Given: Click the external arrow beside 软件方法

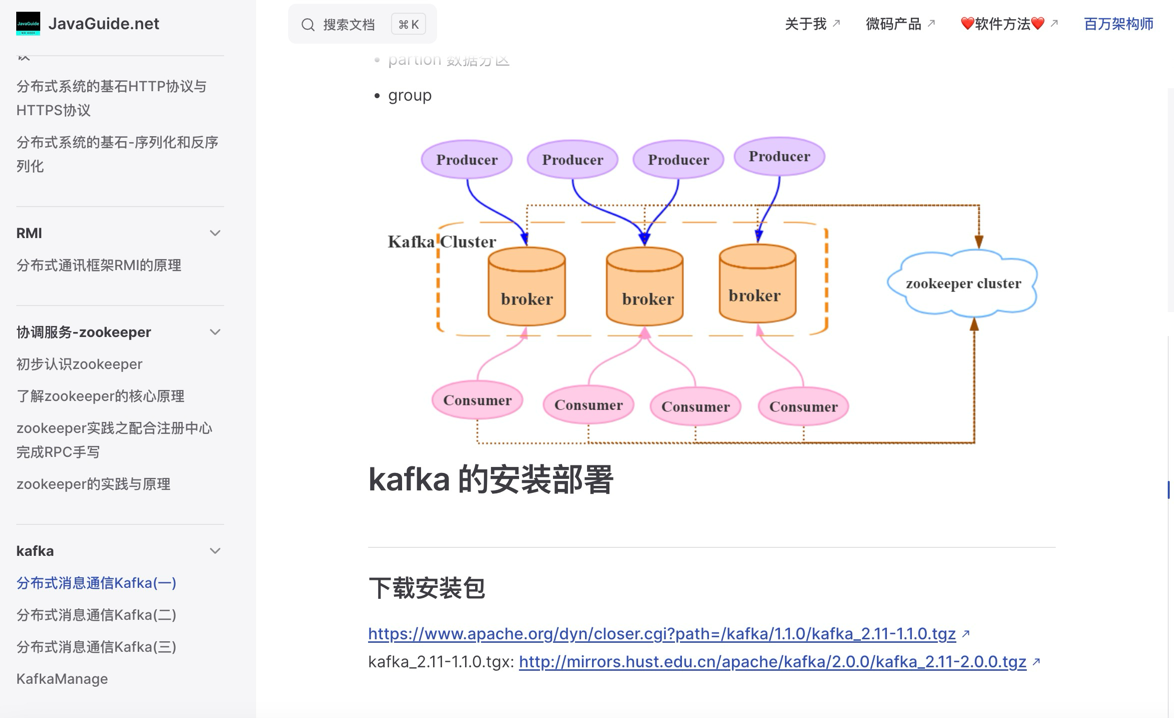Looking at the screenshot, I should point(1053,23).
